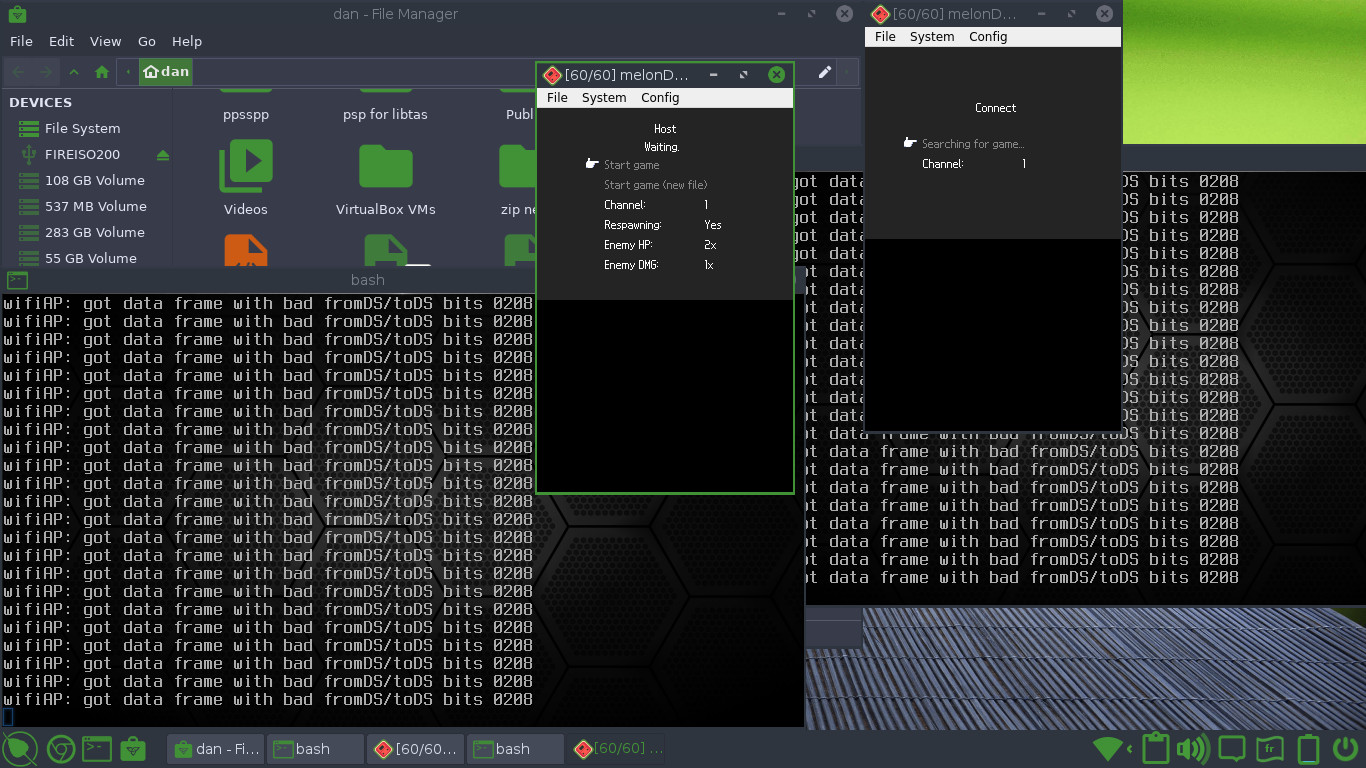Viewport: 1366px width, 768px height.
Task: Click 'Enemy DMG:' option in Host window
Action: [631, 265]
